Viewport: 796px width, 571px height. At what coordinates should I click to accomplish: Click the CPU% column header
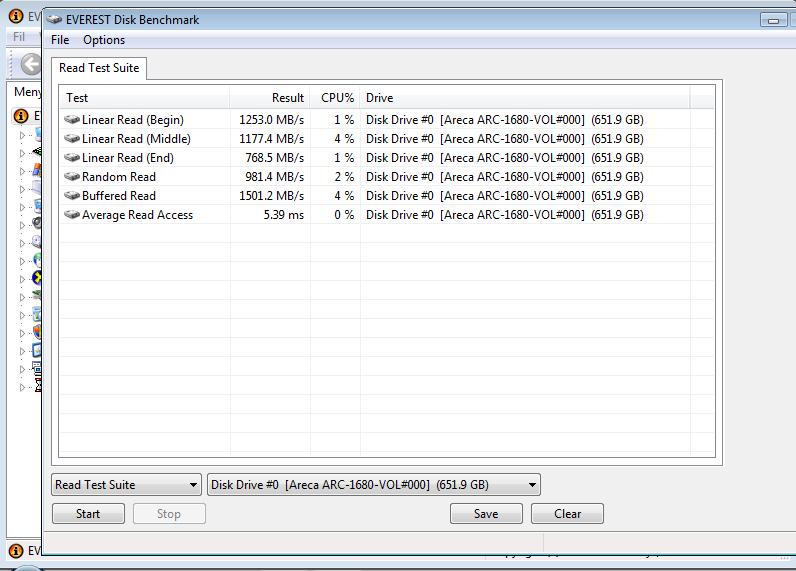tap(335, 98)
